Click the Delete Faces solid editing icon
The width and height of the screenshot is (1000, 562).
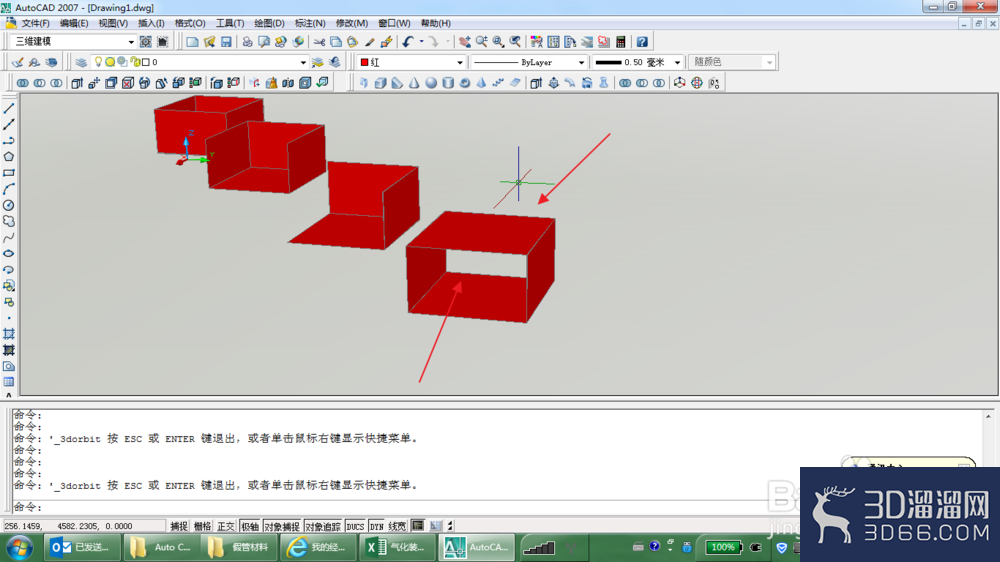128,83
